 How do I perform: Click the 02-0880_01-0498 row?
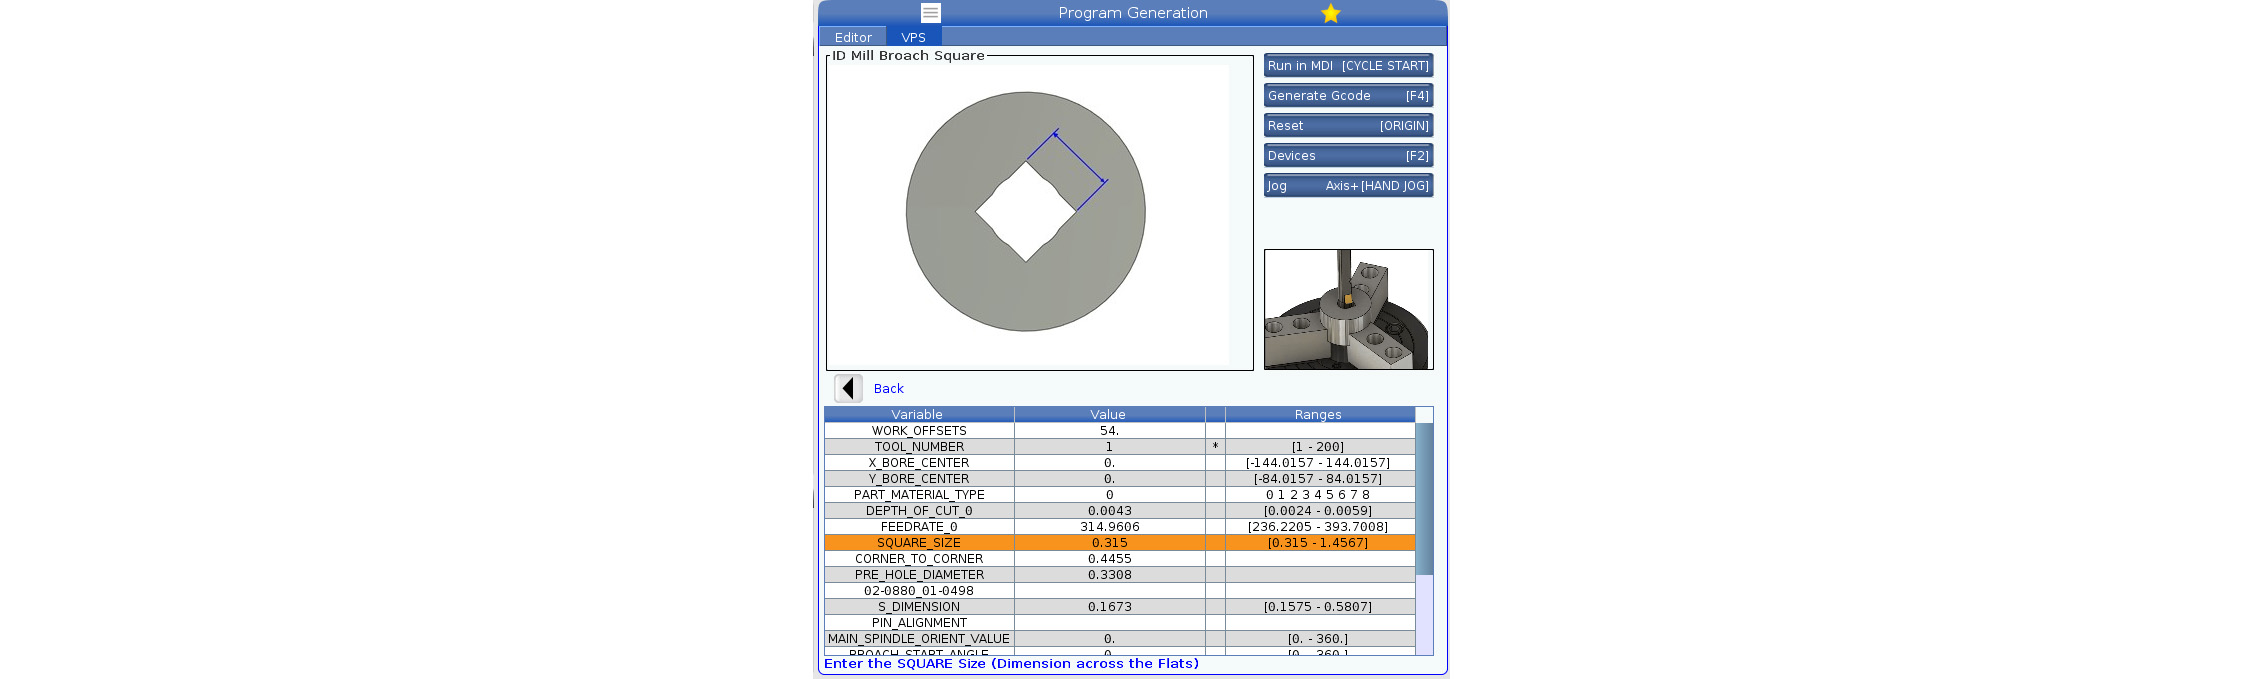(x=1120, y=591)
